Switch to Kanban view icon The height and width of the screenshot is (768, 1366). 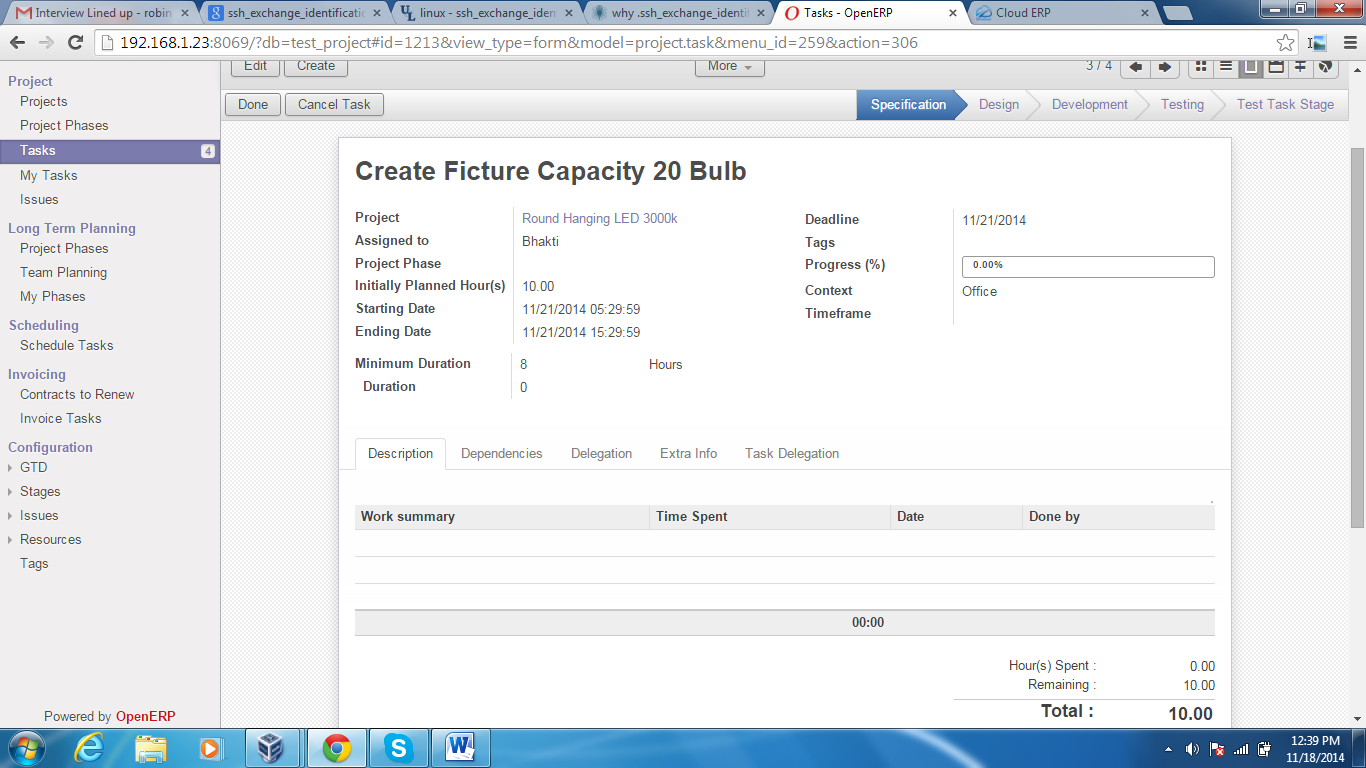pyautogui.click(x=1201, y=67)
